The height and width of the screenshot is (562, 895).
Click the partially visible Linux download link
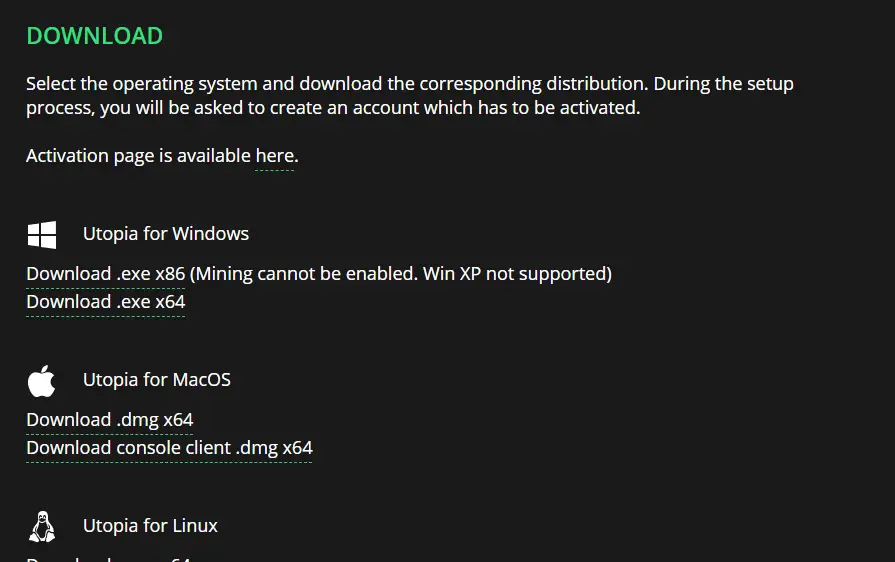click(x=108, y=559)
